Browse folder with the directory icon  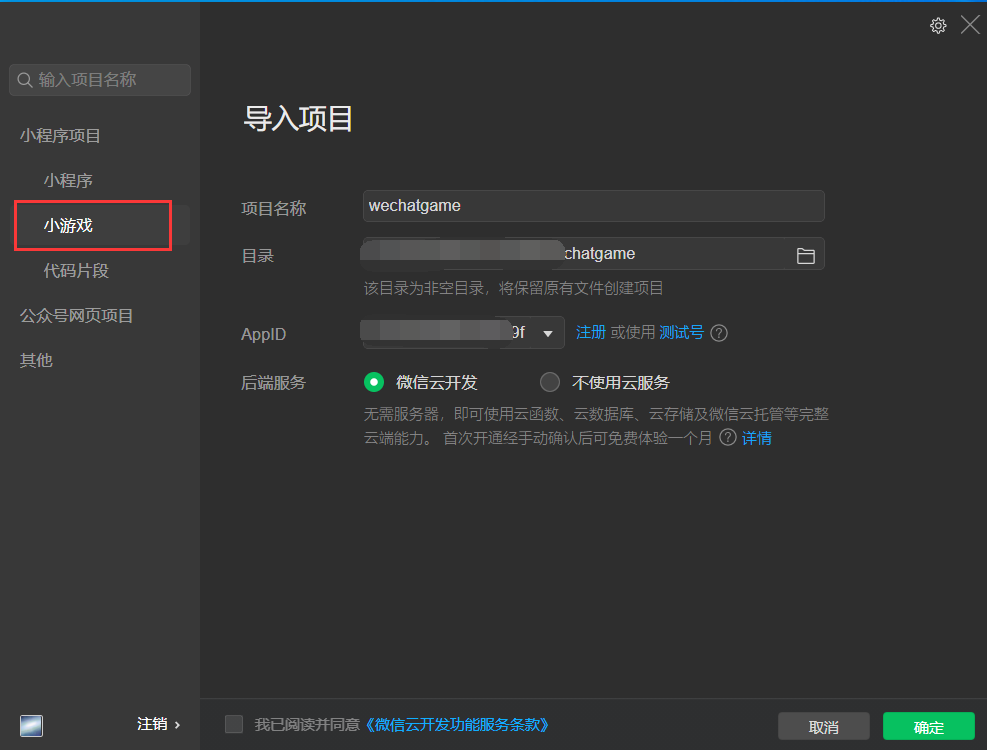tap(806, 255)
